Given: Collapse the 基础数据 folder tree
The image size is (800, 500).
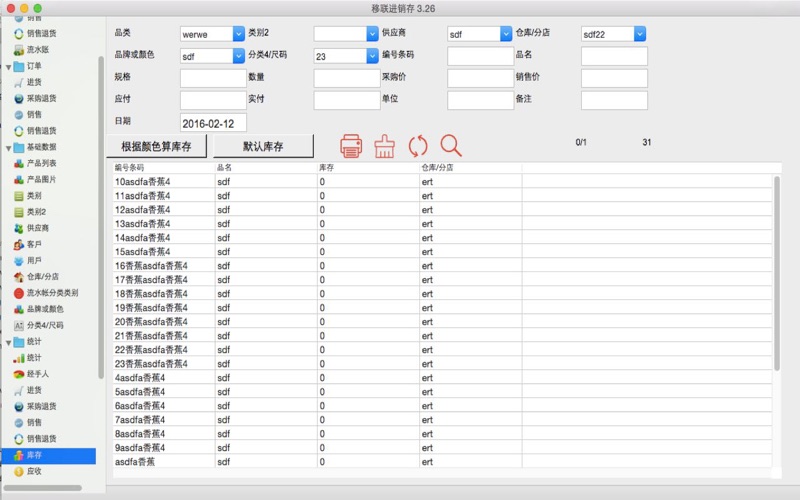Looking at the screenshot, I should (8, 147).
